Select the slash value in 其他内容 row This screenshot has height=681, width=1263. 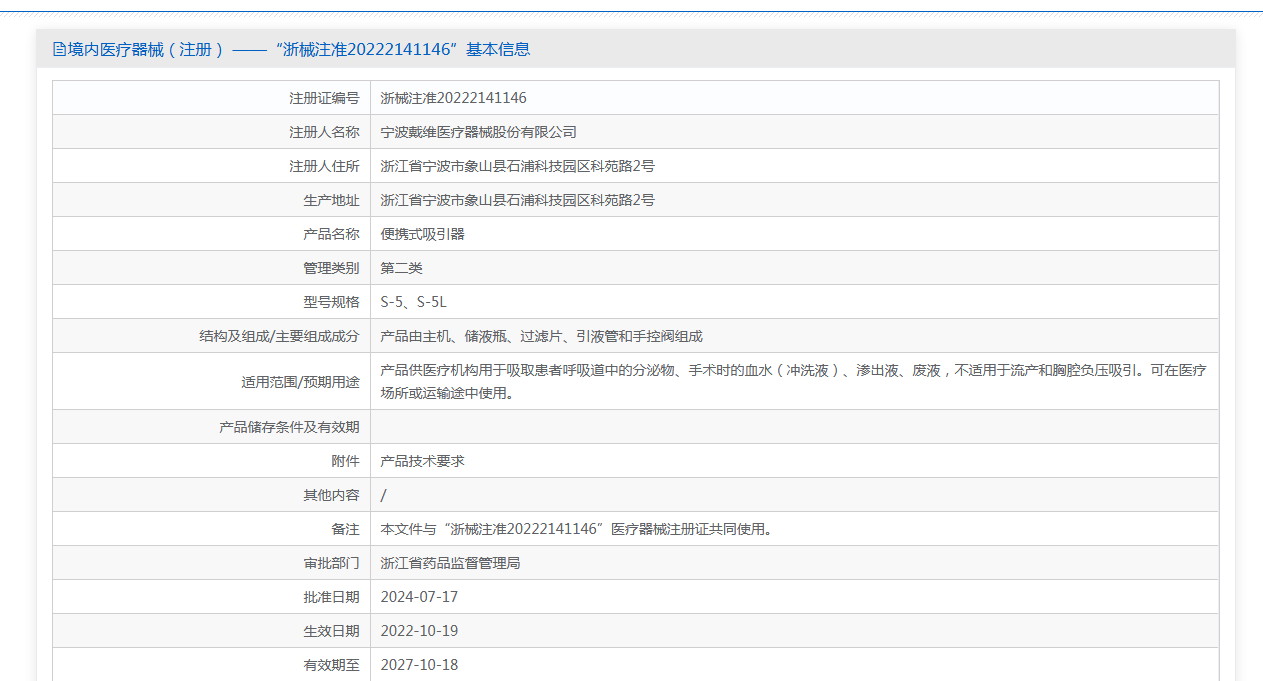point(384,495)
